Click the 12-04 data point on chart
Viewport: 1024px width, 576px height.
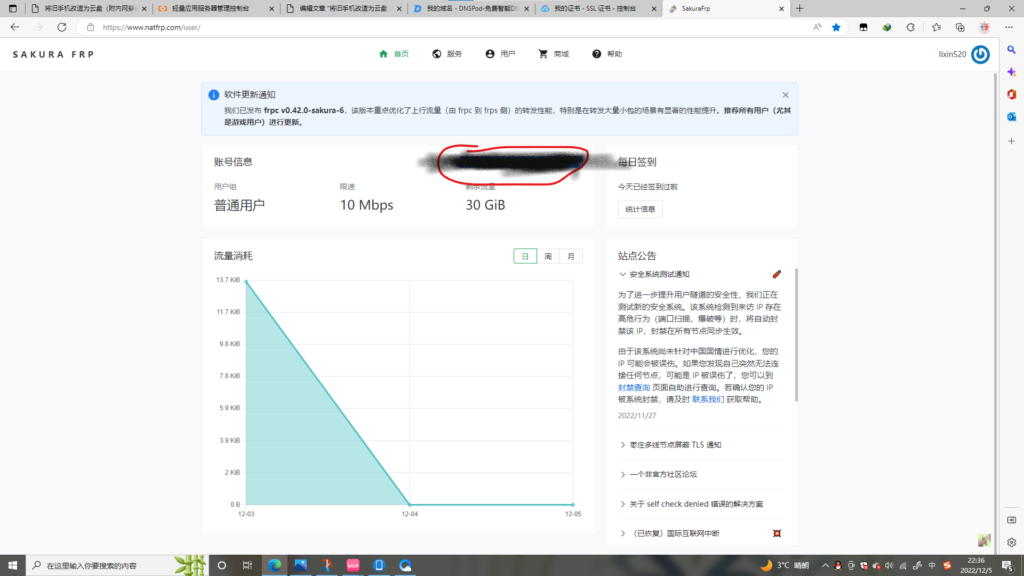tap(409, 504)
